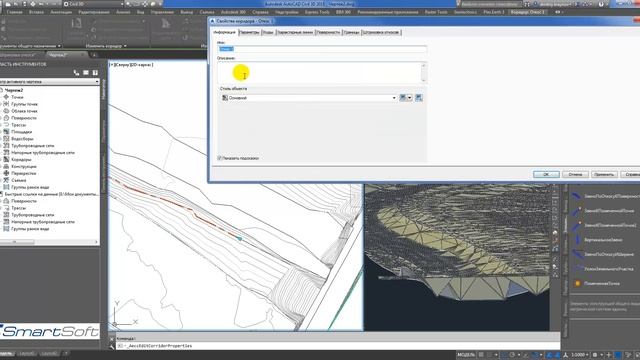Click МОДЕЛЬ button in status bar
This screenshot has height=360, width=640.
pyautogui.click(x=466, y=355)
